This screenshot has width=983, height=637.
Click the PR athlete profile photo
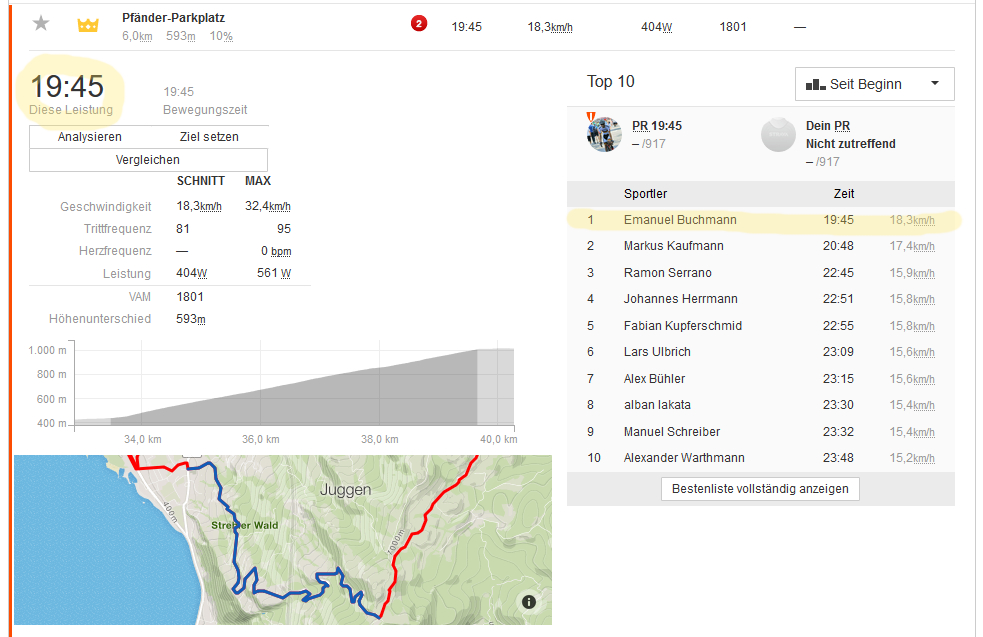604,134
